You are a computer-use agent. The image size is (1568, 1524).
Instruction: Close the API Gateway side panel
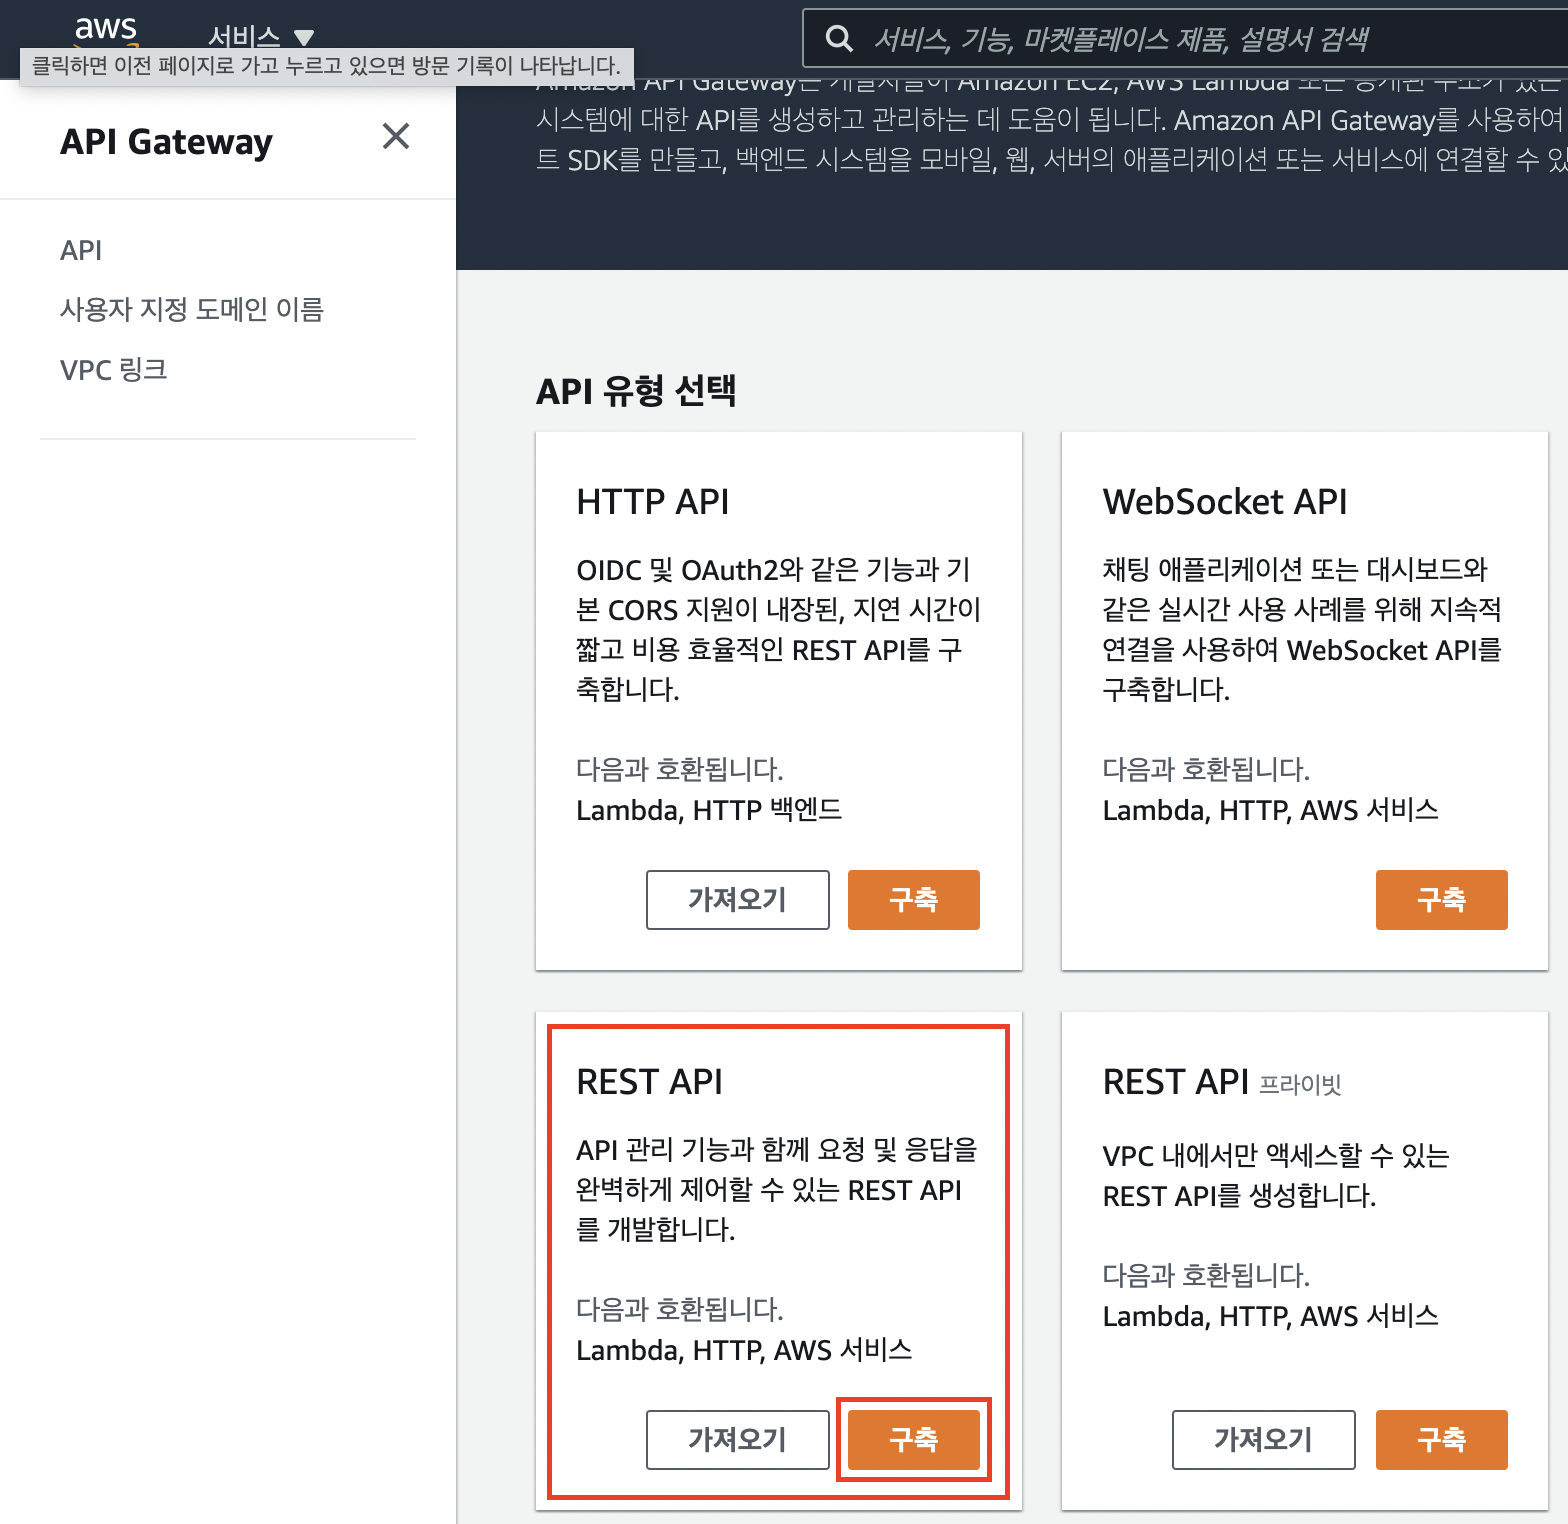click(396, 136)
